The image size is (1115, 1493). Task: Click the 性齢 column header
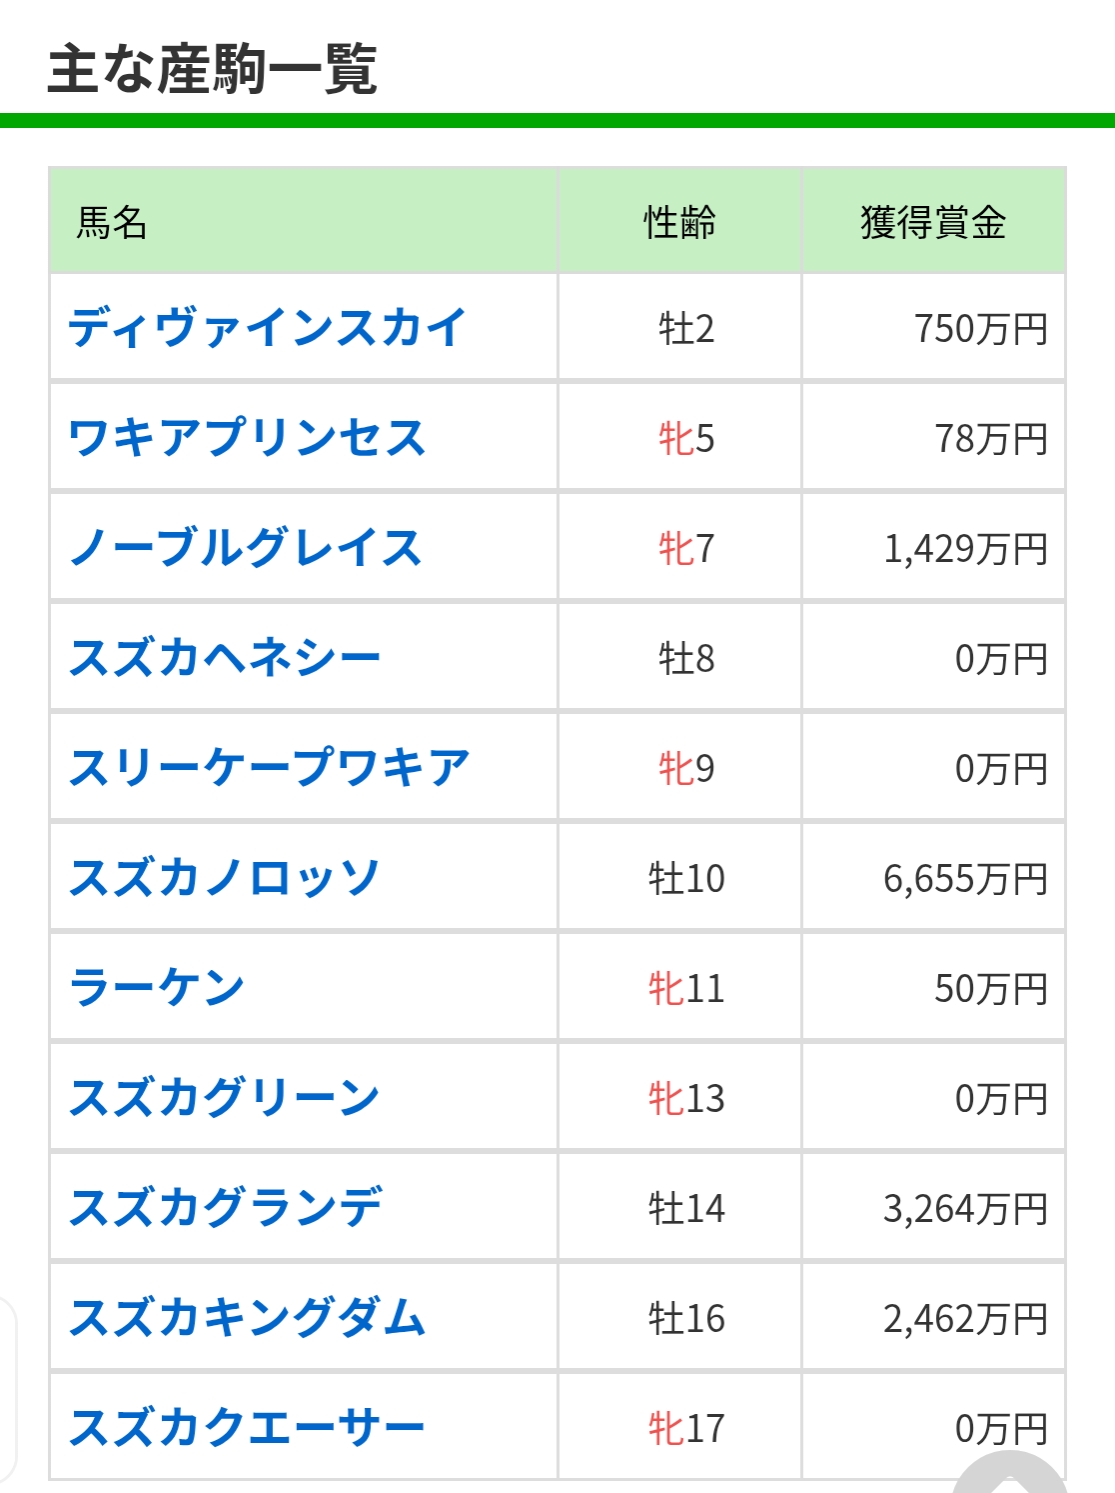pos(680,222)
